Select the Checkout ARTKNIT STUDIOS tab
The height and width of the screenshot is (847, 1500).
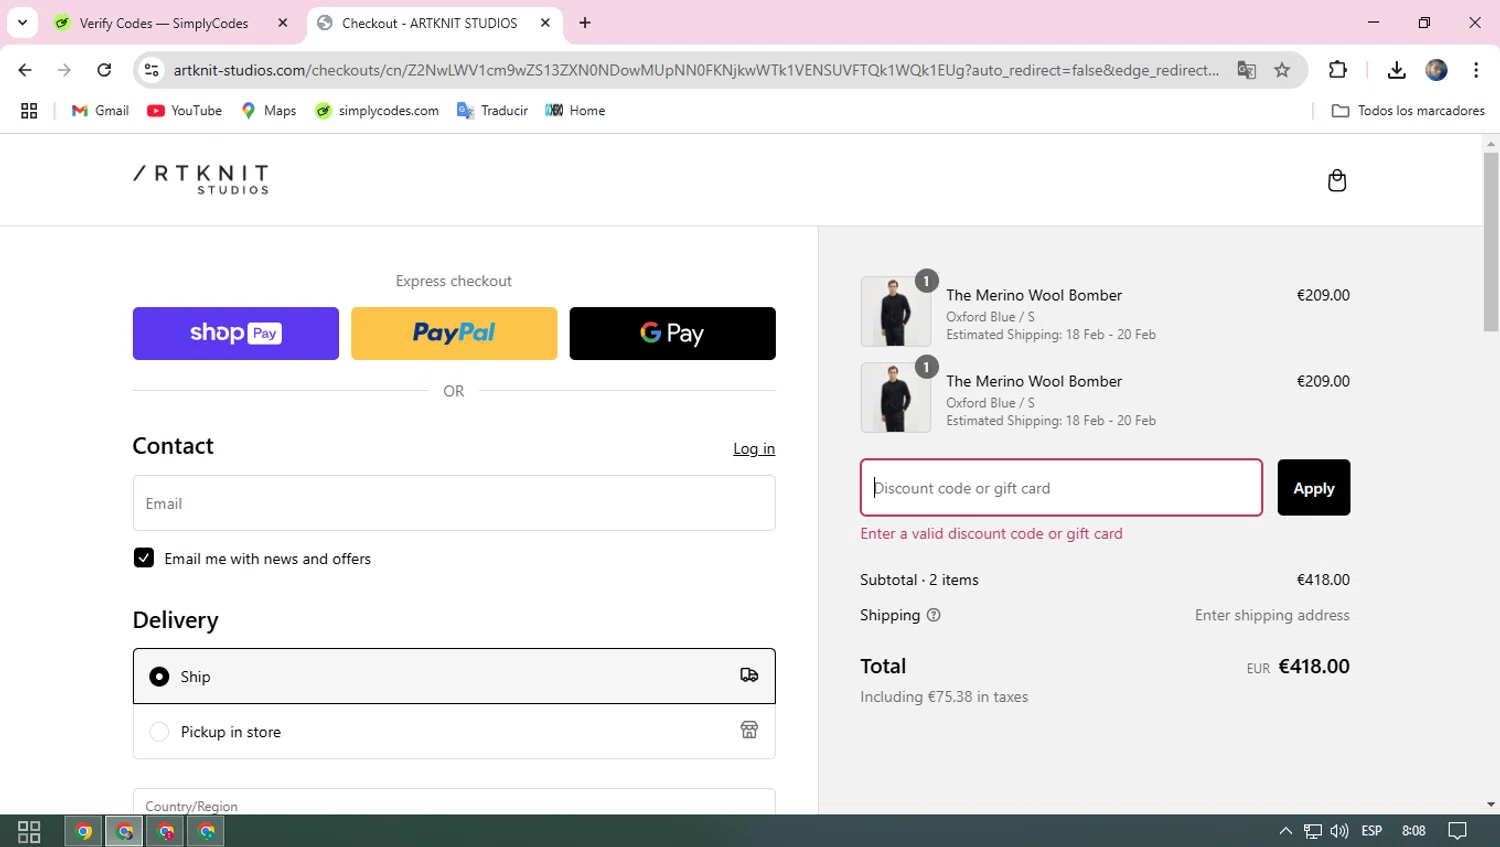tap(430, 23)
